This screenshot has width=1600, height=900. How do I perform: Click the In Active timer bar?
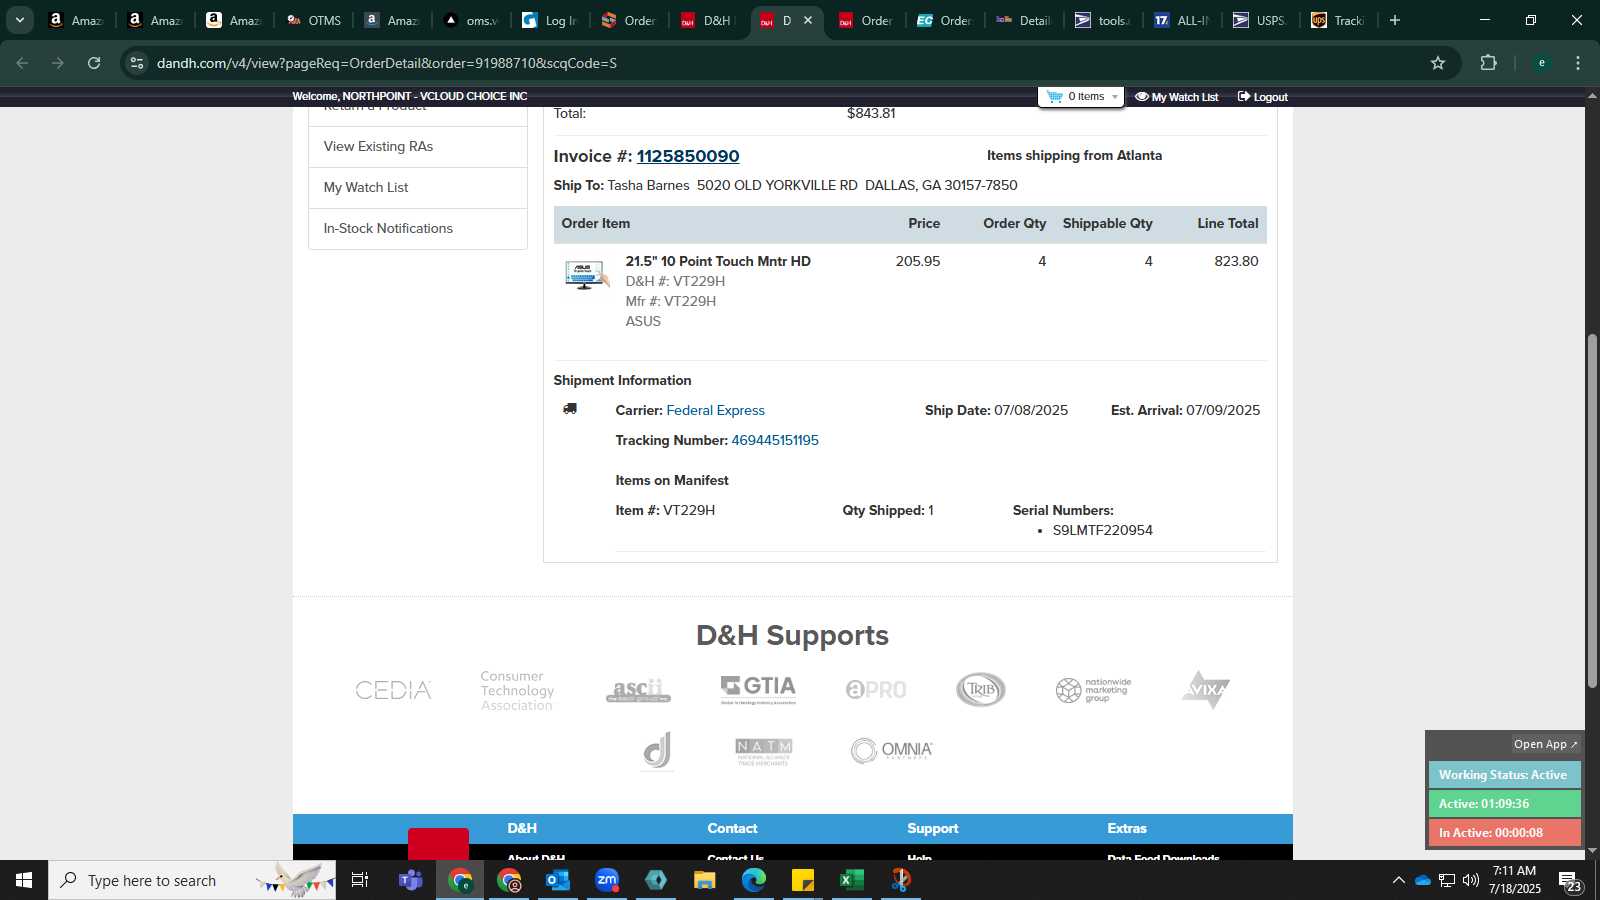pos(1504,833)
